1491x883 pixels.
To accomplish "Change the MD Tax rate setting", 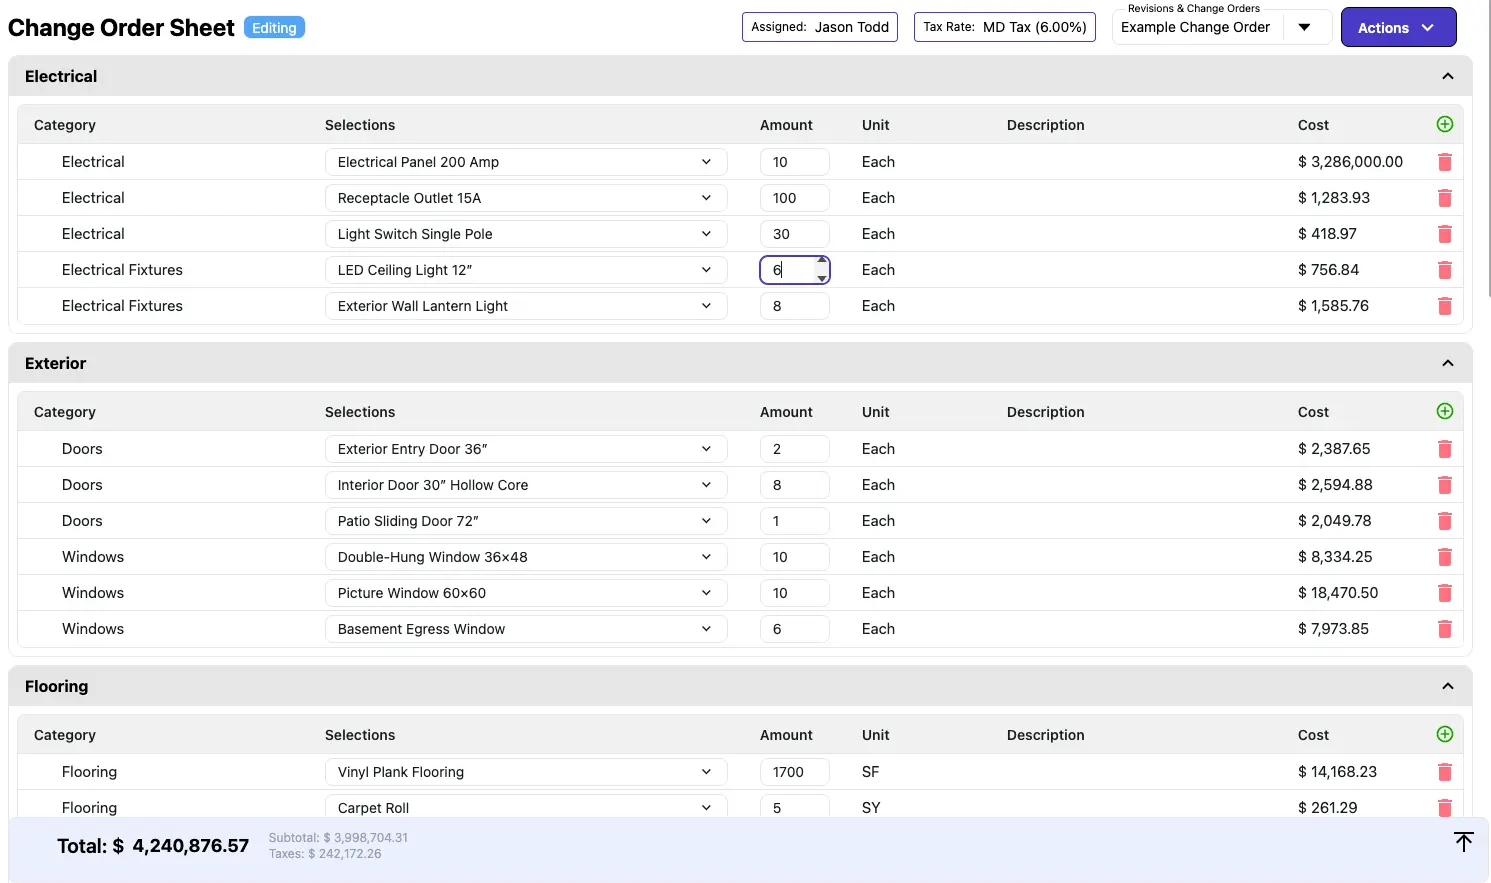I will pyautogui.click(x=1004, y=27).
